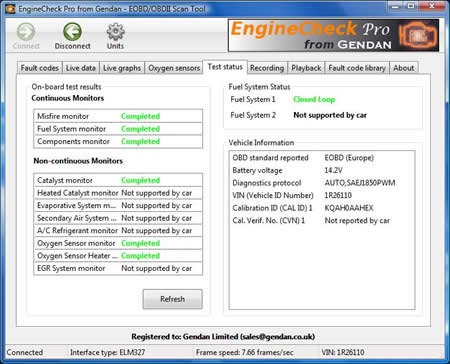This screenshot has height=364, width=450.
Task: Close the EngineCheck Pro window
Action: coord(432,6)
